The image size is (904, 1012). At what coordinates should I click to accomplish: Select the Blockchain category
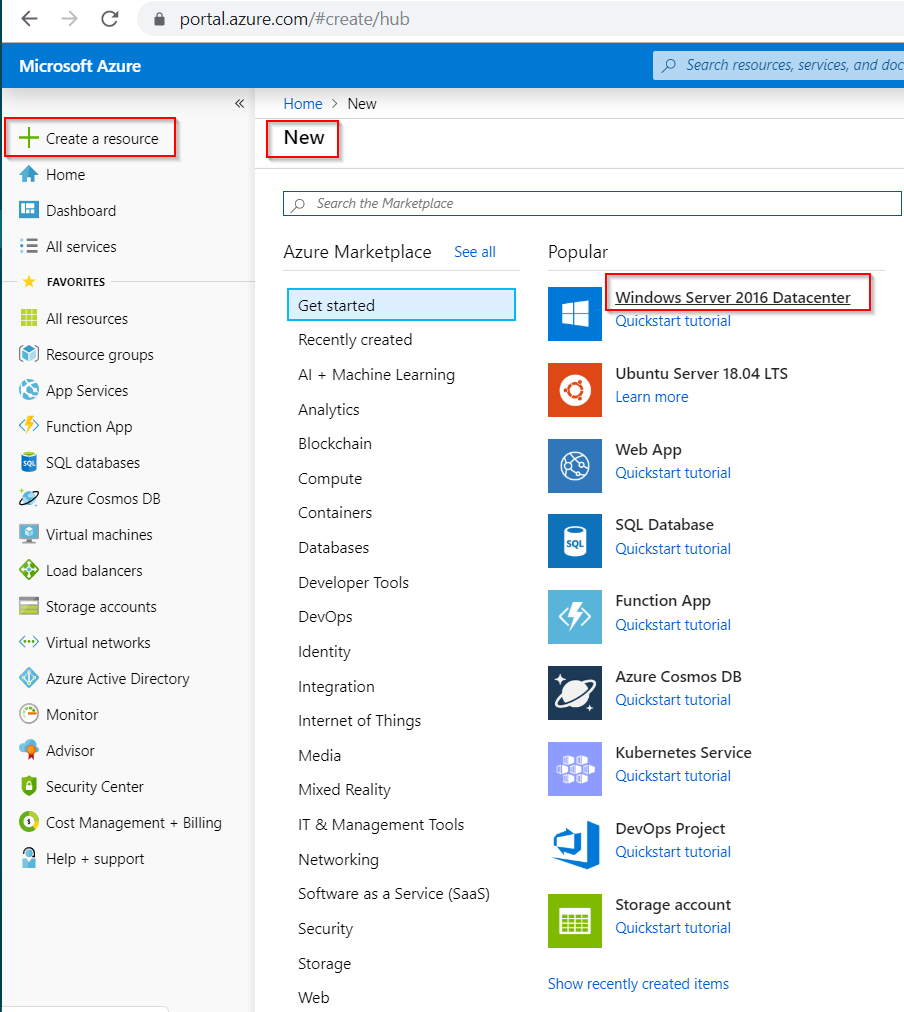tap(335, 443)
